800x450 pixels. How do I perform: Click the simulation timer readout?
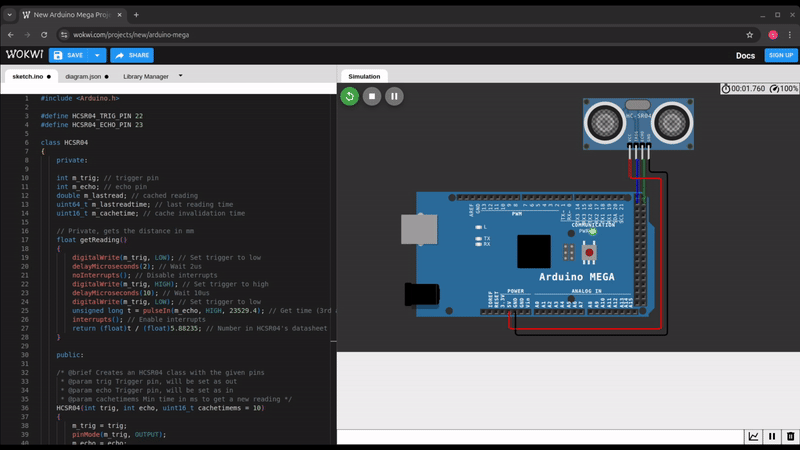(x=743, y=89)
